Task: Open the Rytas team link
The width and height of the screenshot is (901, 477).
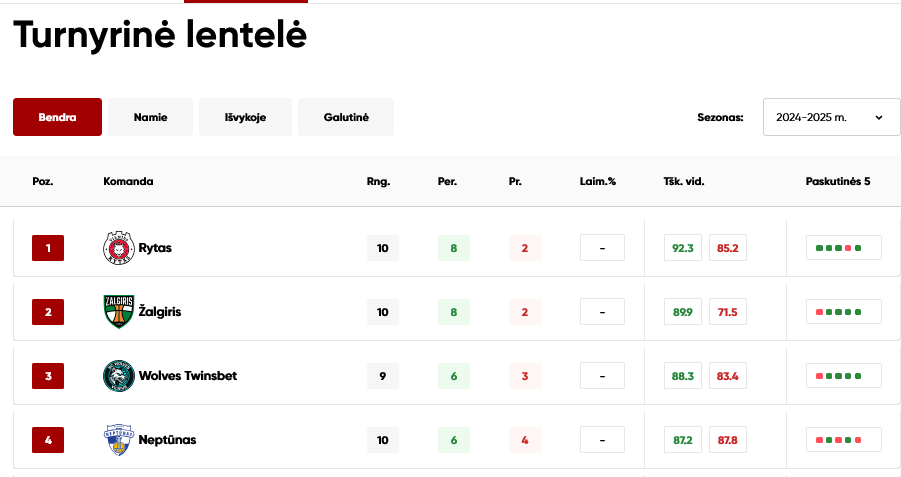Action: point(155,248)
